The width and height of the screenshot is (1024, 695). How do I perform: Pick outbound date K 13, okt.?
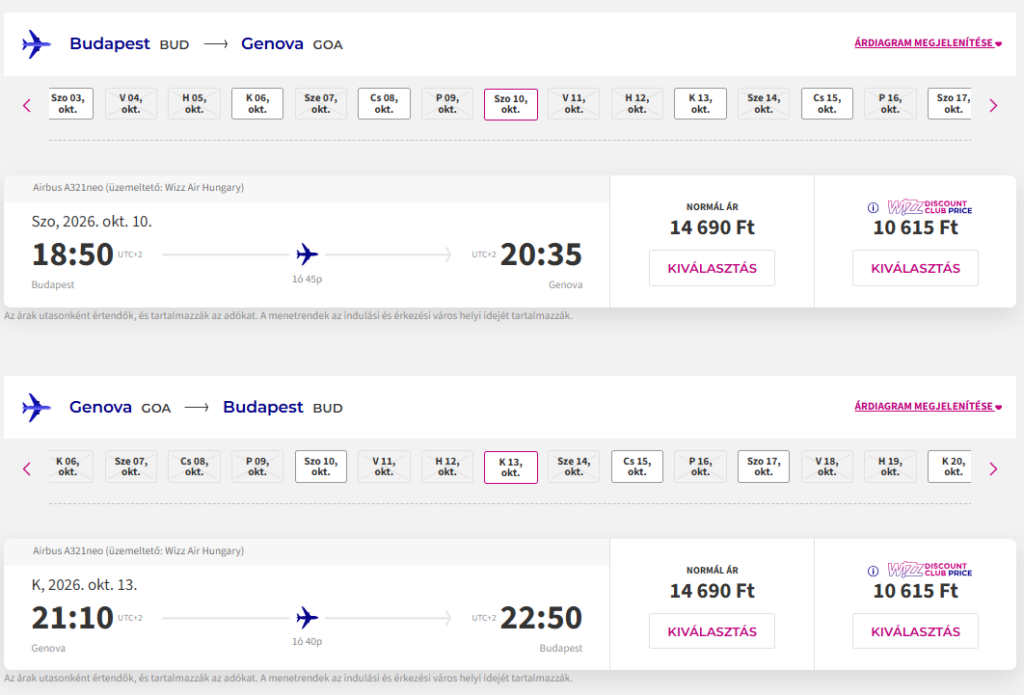click(x=700, y=104)
